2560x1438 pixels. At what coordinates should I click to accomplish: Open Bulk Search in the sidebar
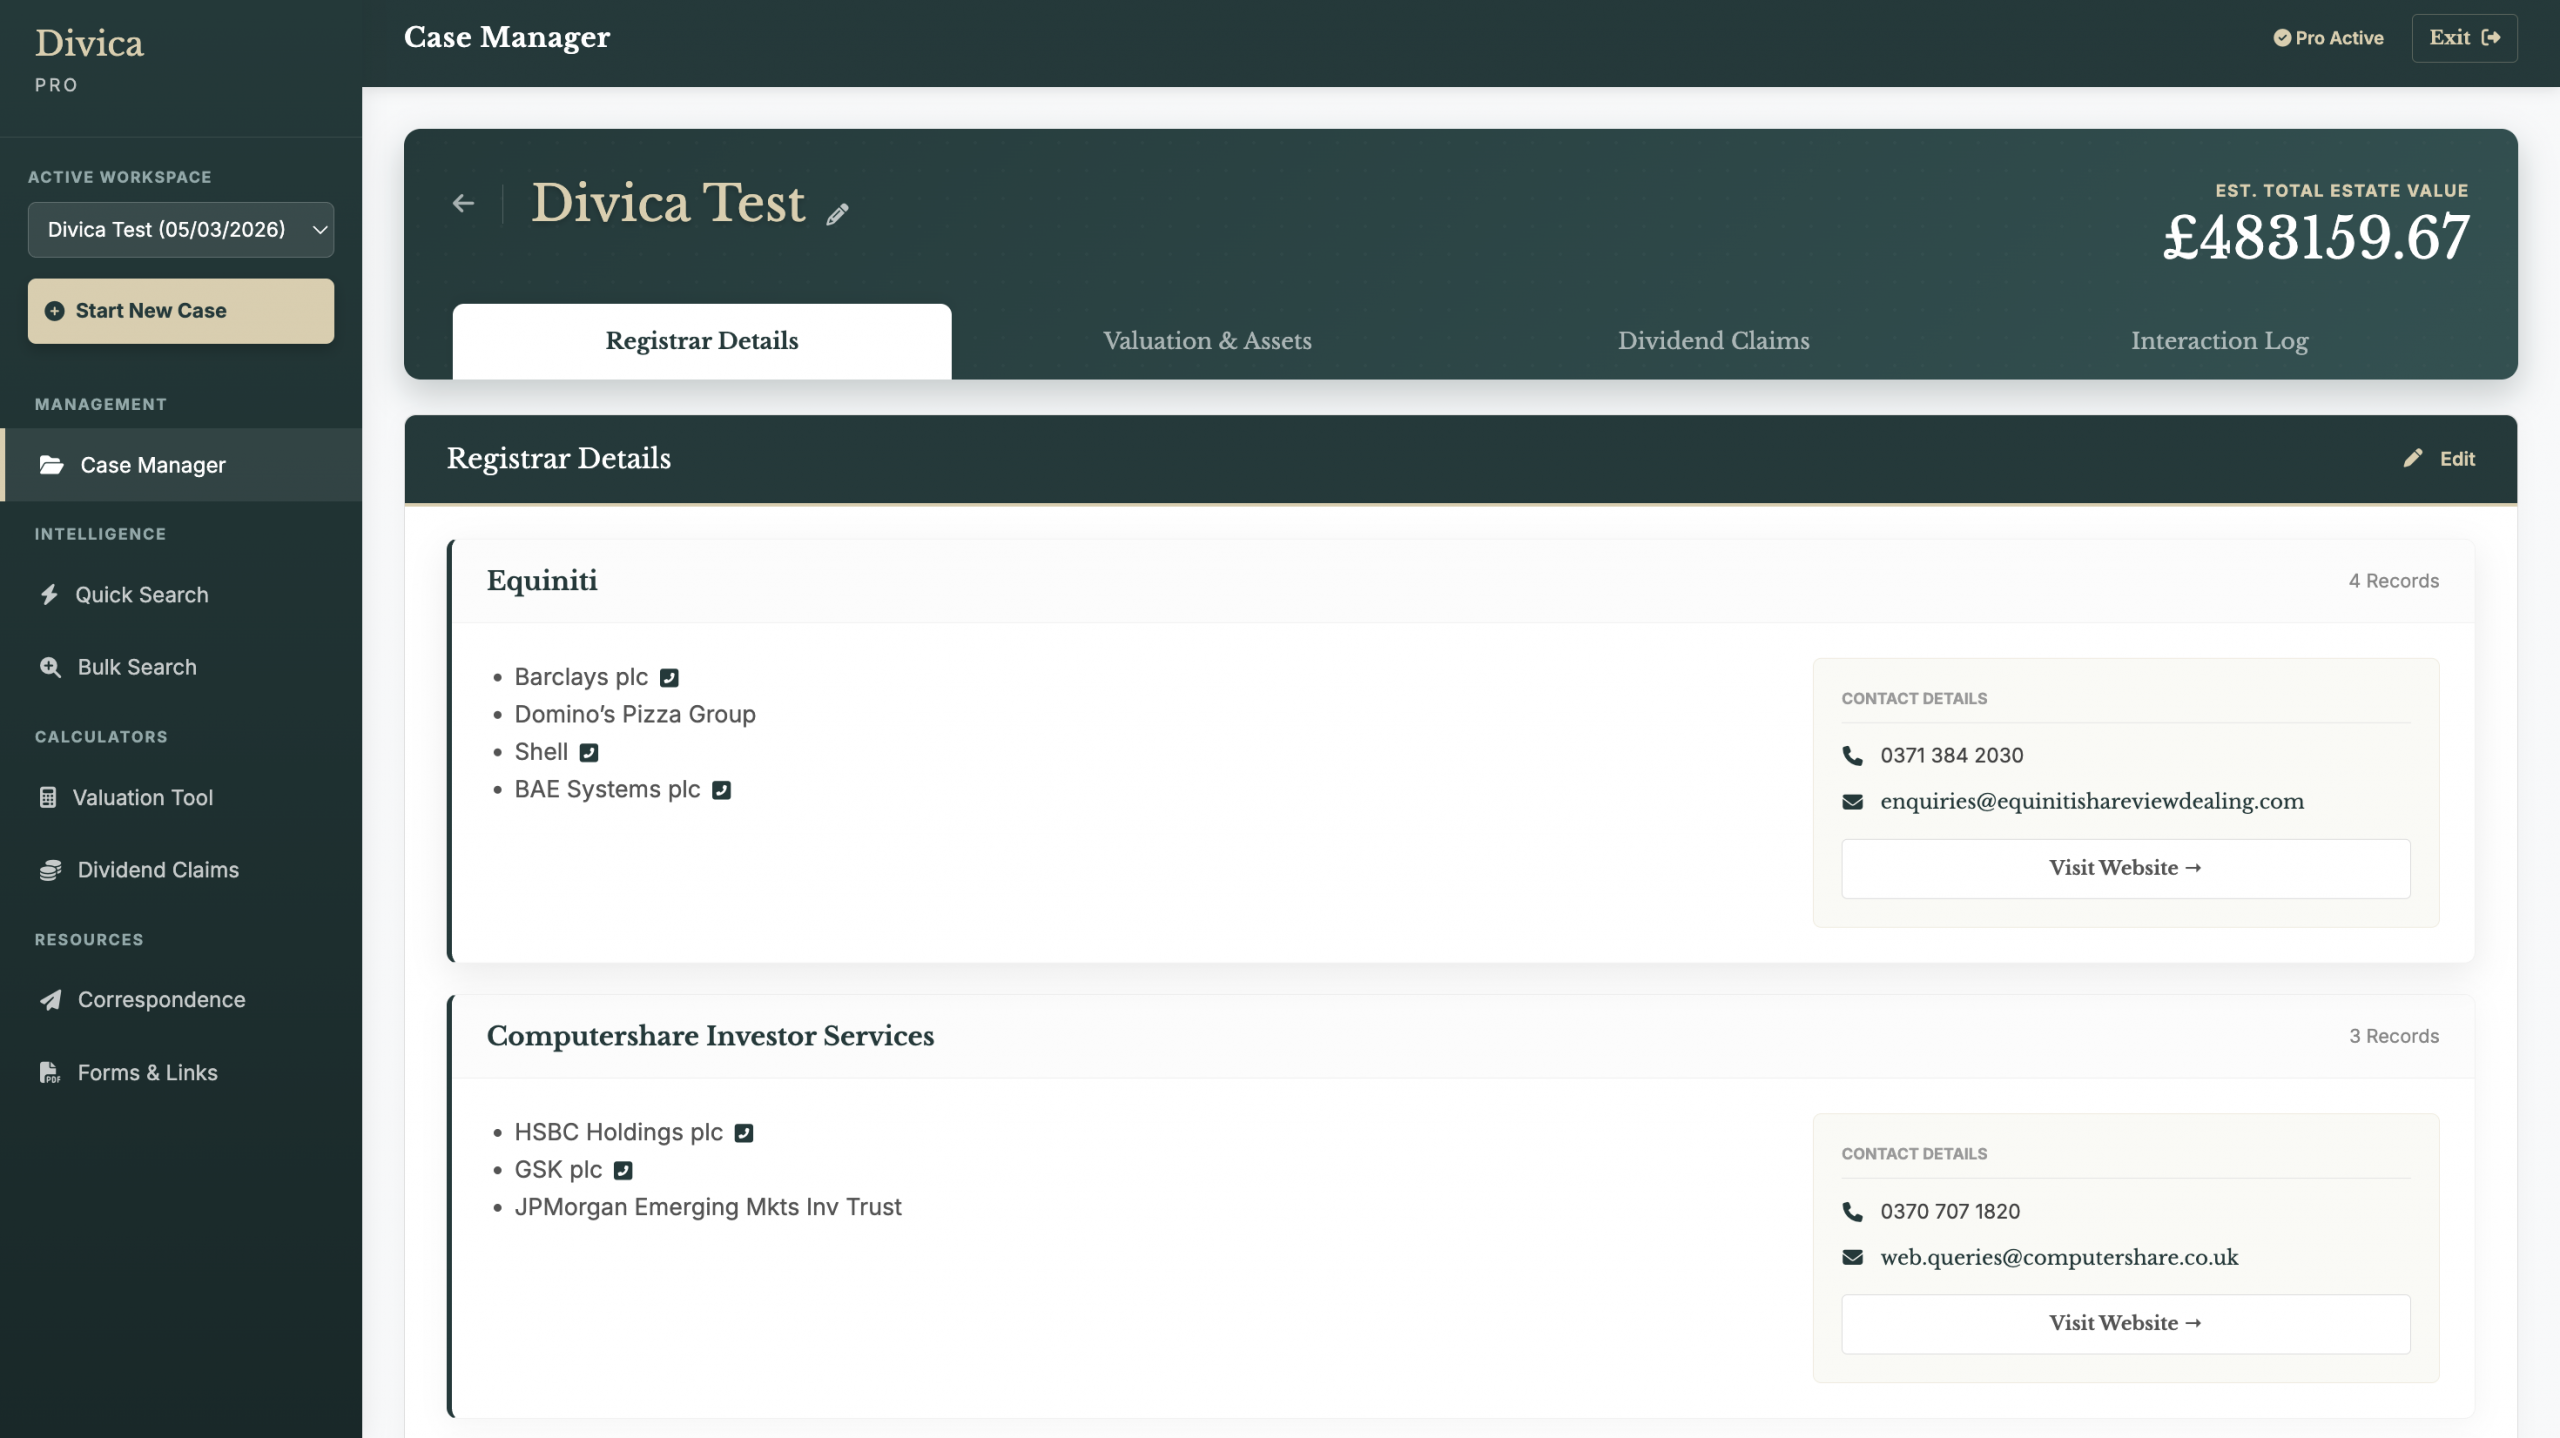click(181, 667)
